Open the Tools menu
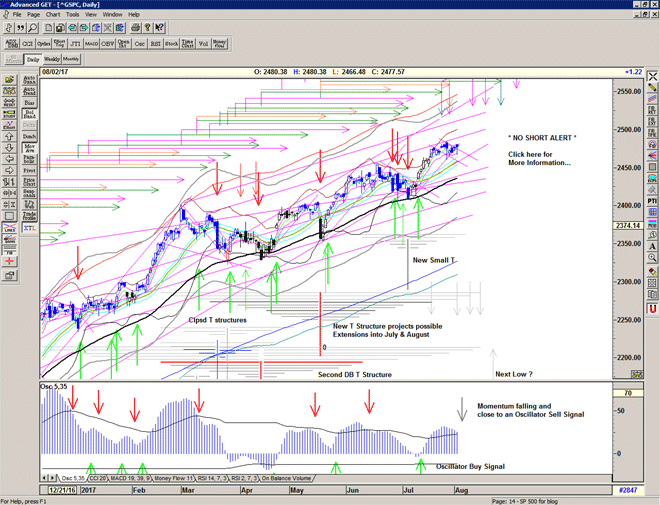The width and height of the screenshot is (660, 505). click(x=73, y=15)
